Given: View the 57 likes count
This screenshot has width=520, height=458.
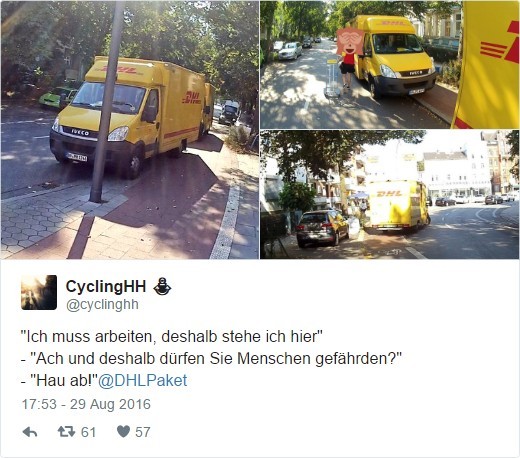Looking at the screenshot, I should coord(143,432).
